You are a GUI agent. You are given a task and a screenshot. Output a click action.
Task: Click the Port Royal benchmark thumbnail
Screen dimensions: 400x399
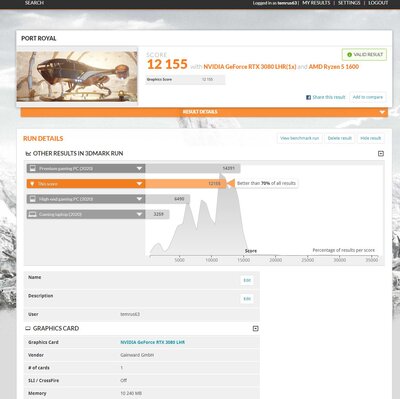(x=77, y=76)
